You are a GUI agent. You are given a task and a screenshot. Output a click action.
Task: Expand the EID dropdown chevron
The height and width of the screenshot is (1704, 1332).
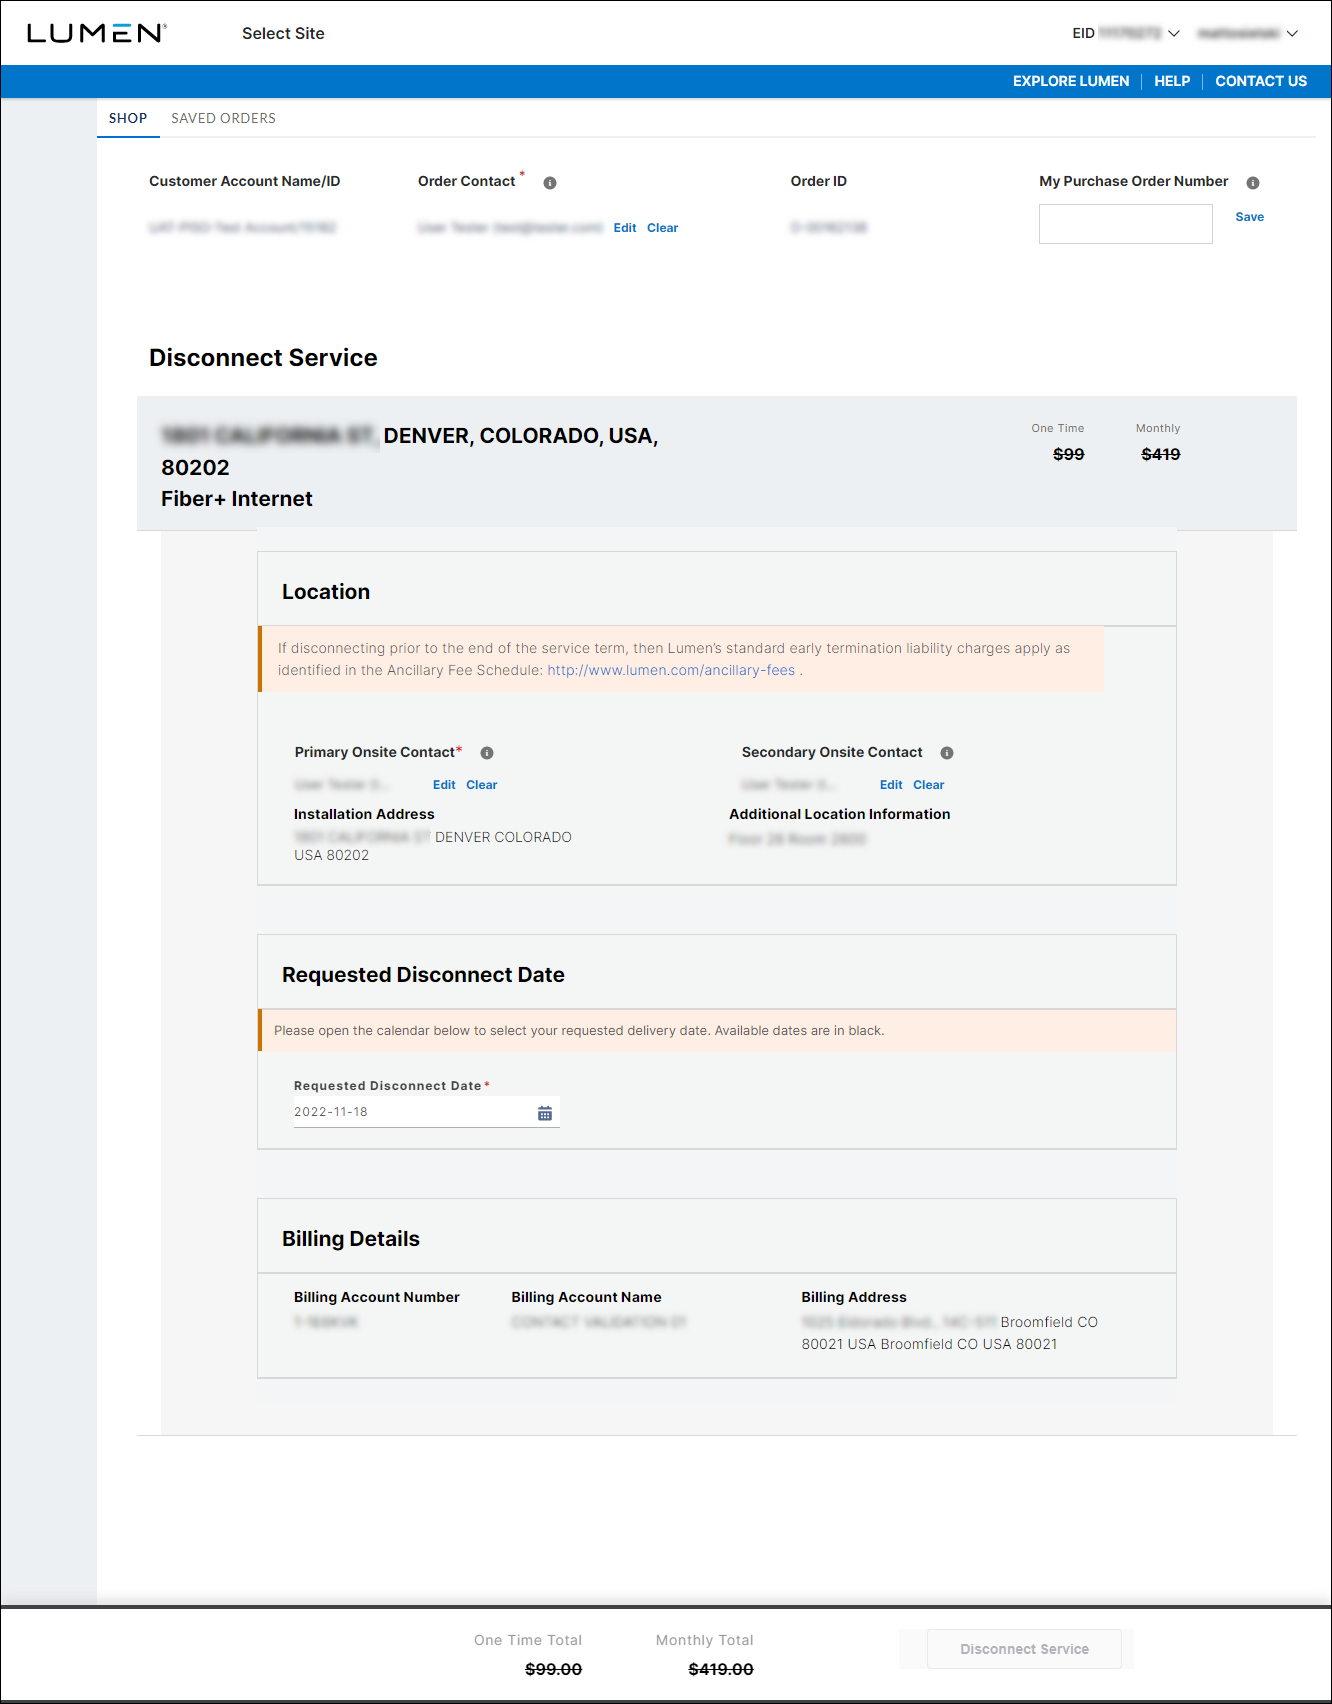1174,34
